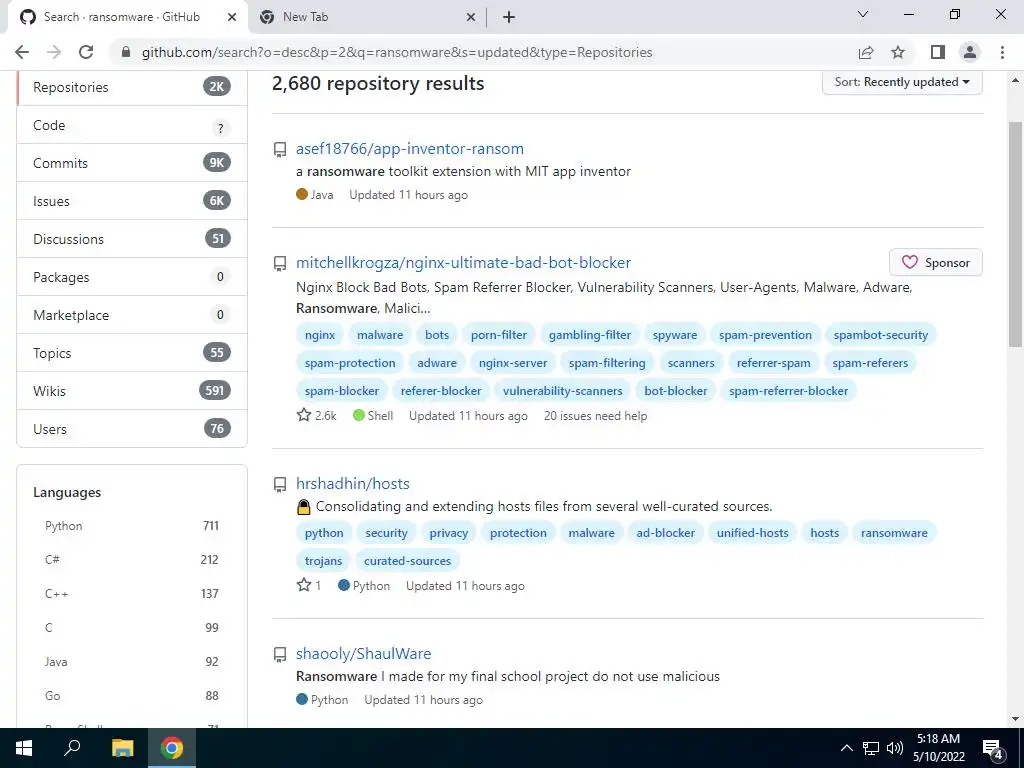Click the nginx topic tag
The image size is (1024, 768).
coord(319,335)
